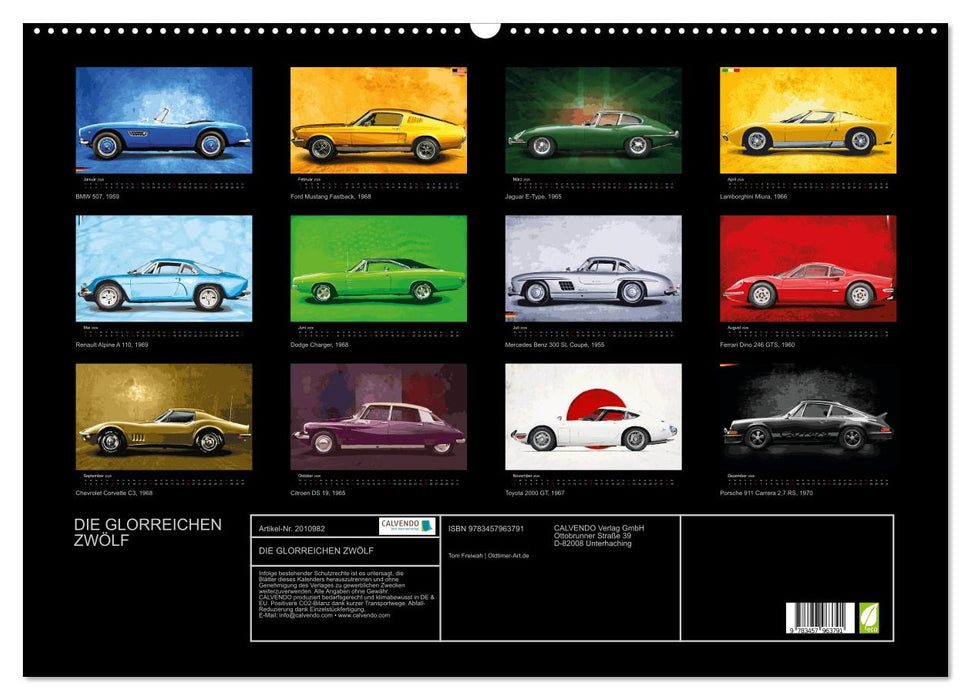Image resolution: width=971 pixels, height=700 pixels.
Task: Click the Oldtimer-Art.de author credit
Action: 488,556
